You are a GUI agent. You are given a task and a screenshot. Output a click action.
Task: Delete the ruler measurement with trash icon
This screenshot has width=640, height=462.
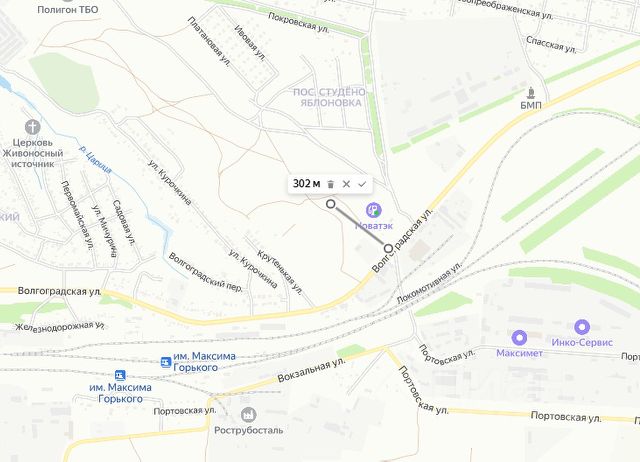click(x=331, y=184)
